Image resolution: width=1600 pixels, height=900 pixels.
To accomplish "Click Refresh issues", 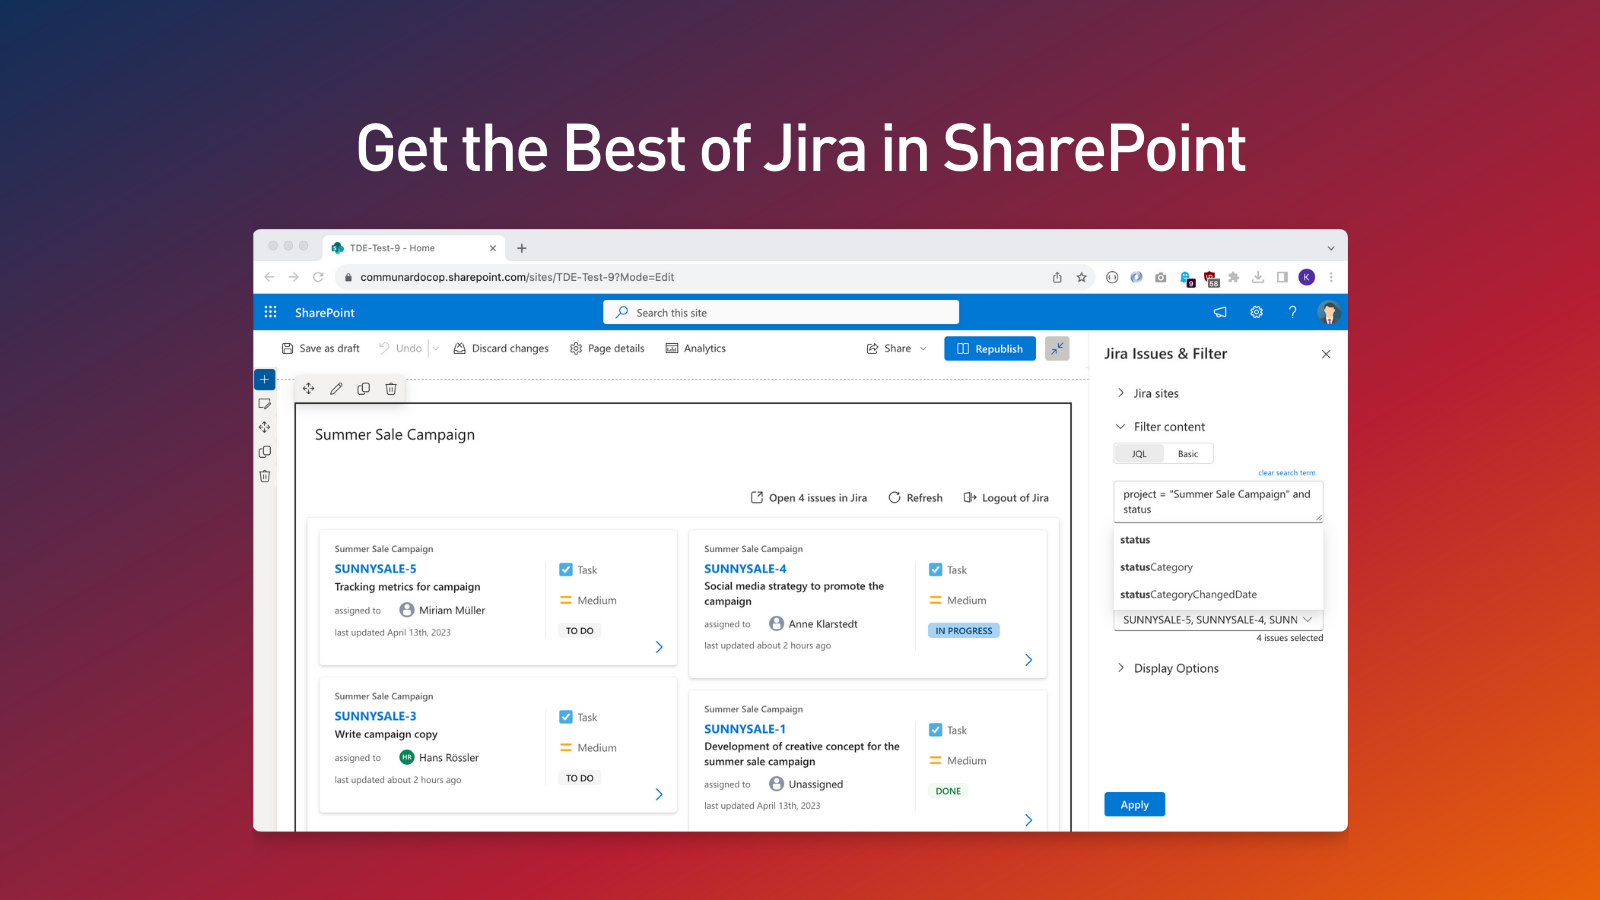I will pos(915,497).
